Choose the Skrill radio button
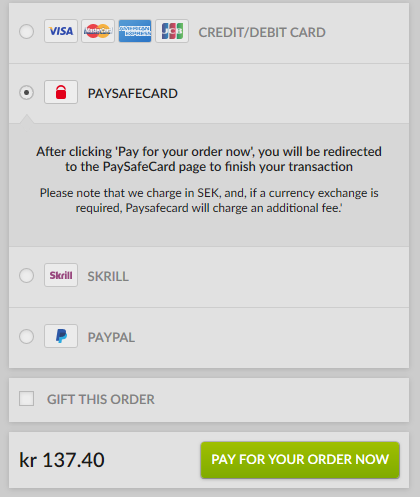This screenshot has width=420, height=497. click(x=26, y=276)
